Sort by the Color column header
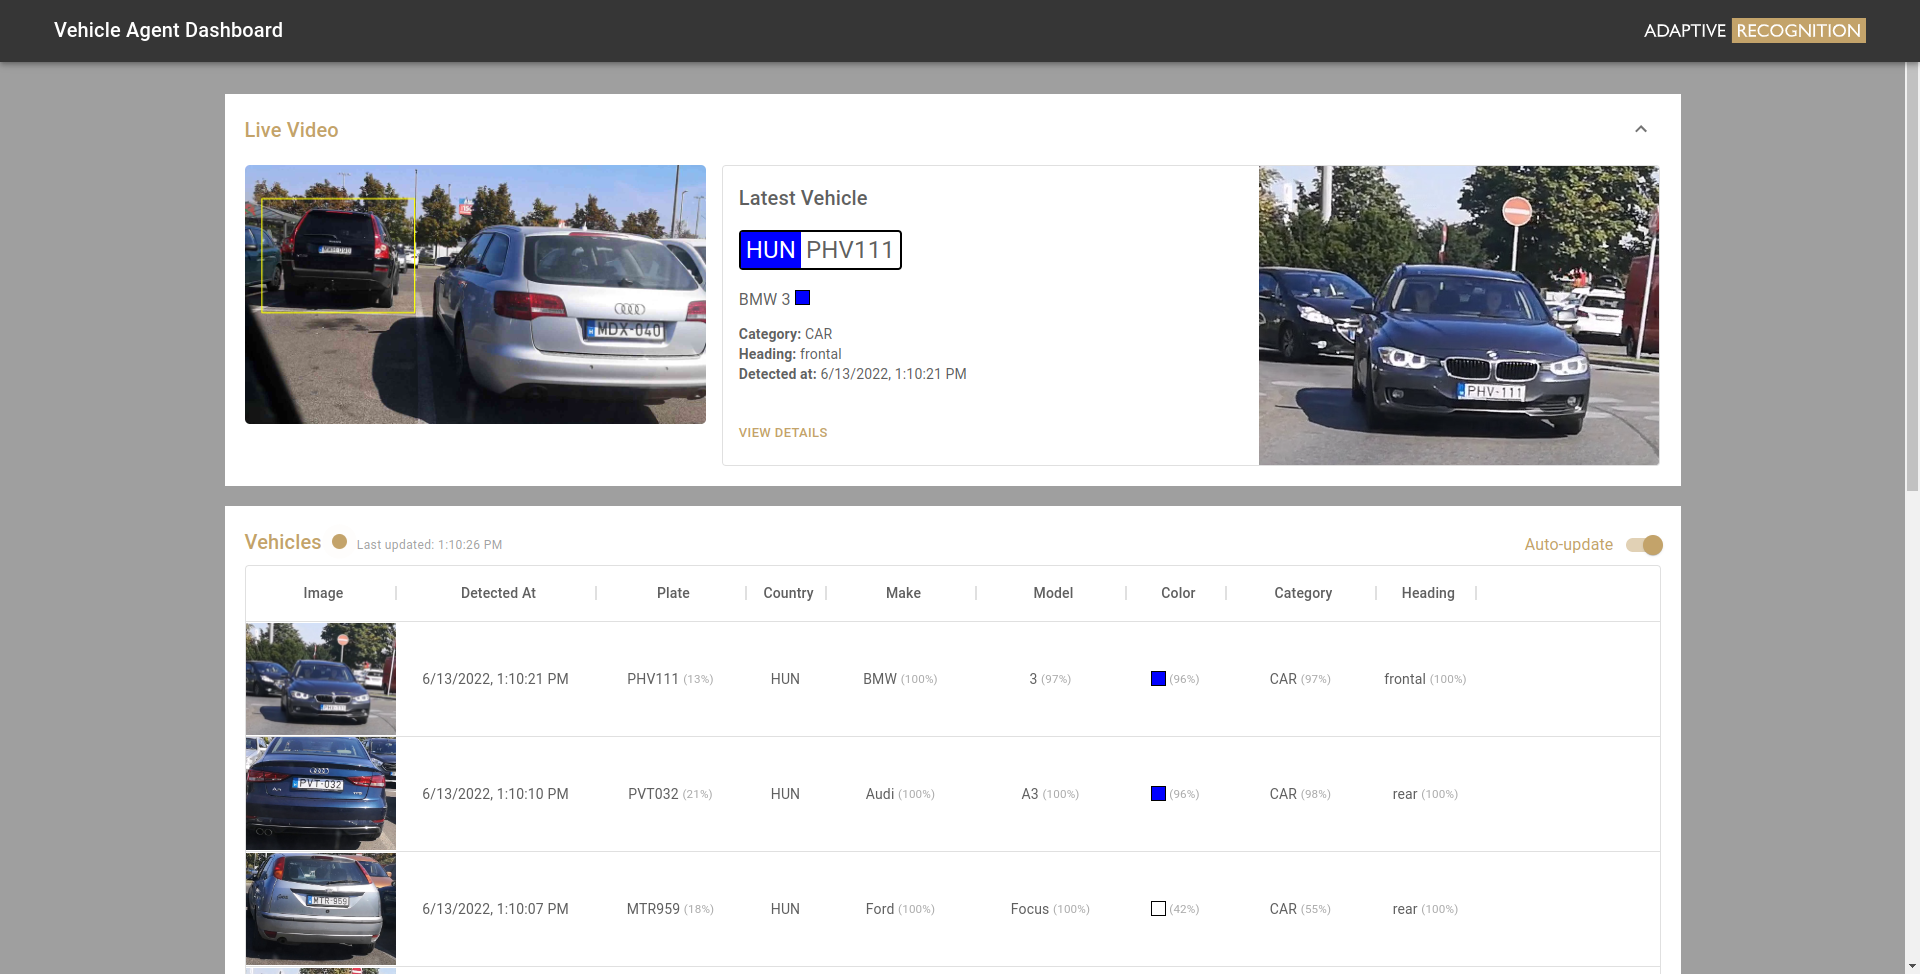This screenshot has width=1920, height=974. pos(1178,593)
